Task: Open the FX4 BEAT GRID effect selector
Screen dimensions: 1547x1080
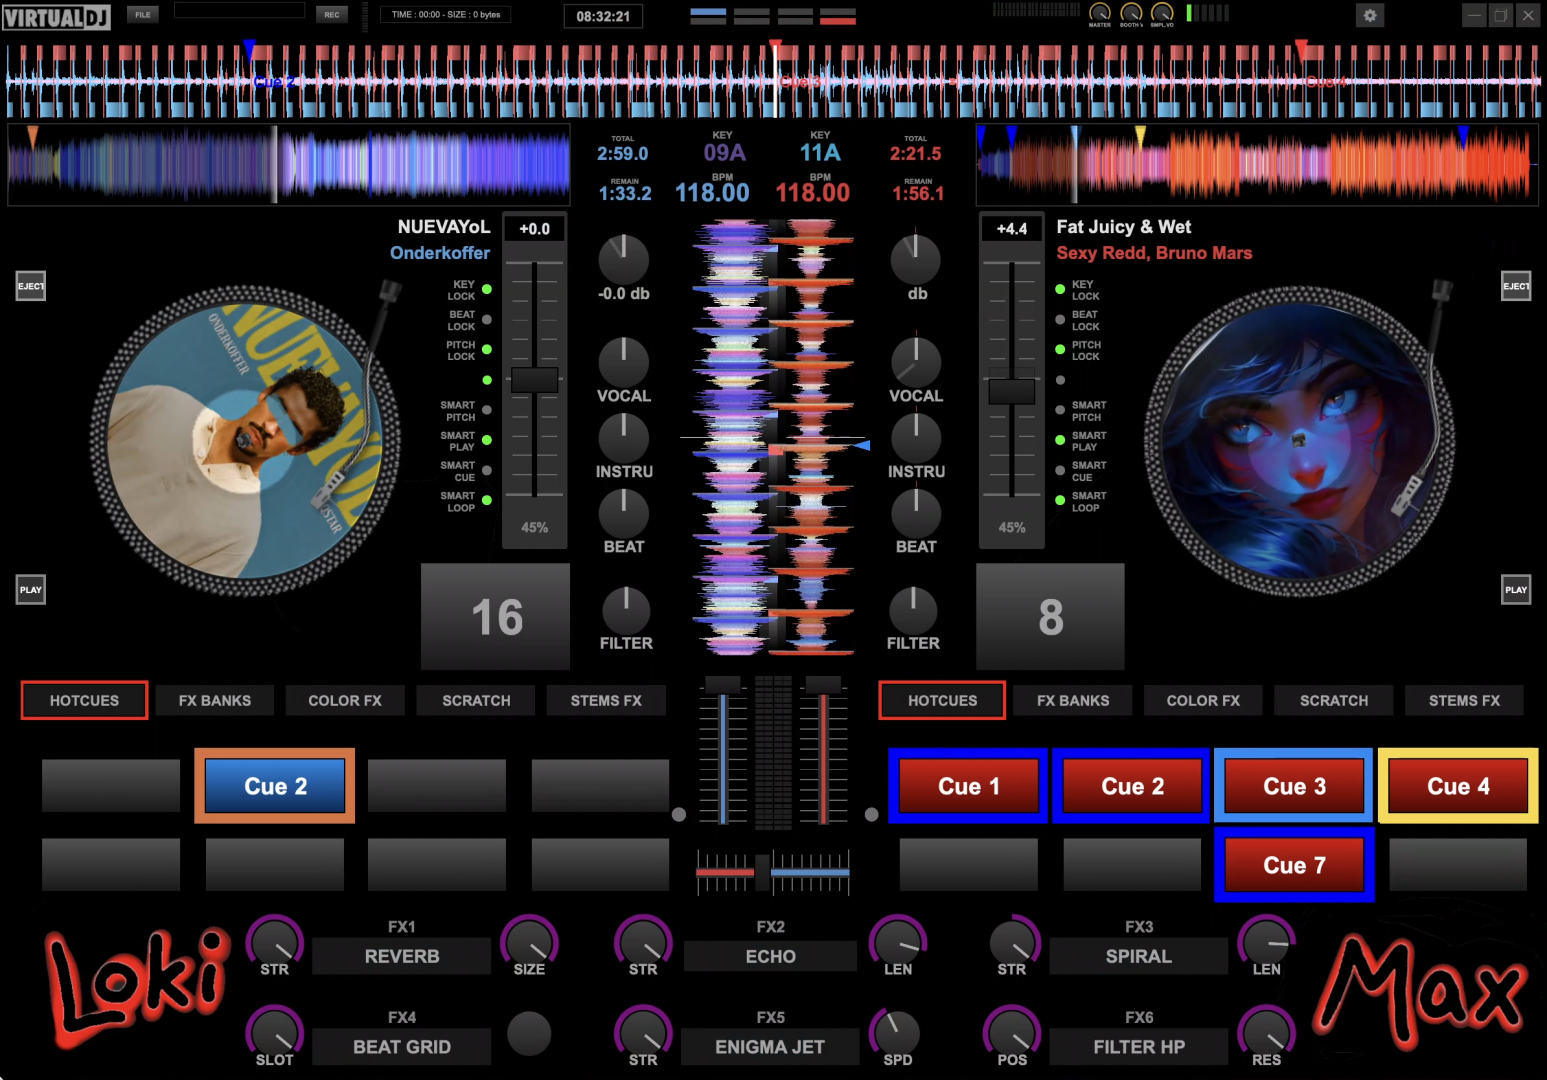Action: click(x=402, y=1047)
